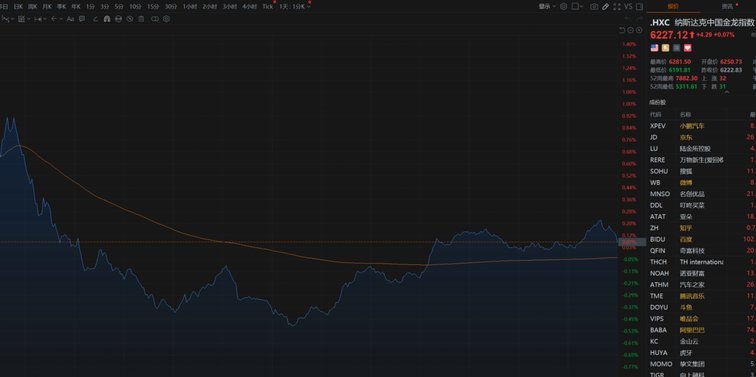Select the BABA 阿里巴巴 row
This screenshot has width=756, height=377.
[703, 330]
